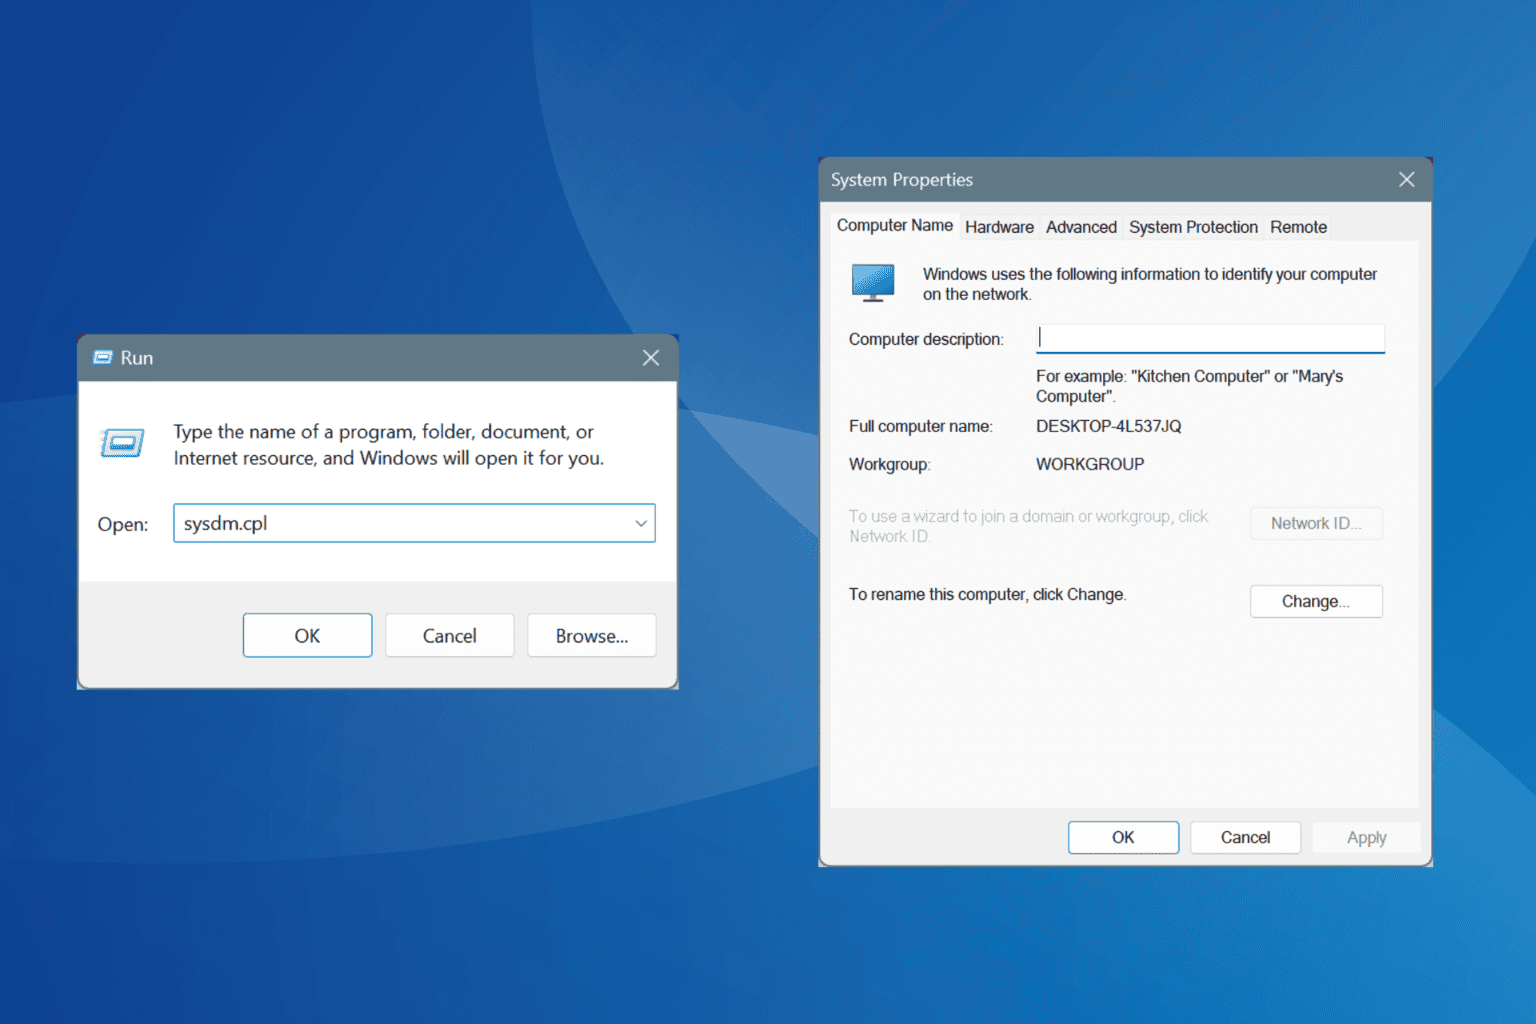Click OK in System Properties
1536x1024 pixels.
click(x=1123, y=837)
